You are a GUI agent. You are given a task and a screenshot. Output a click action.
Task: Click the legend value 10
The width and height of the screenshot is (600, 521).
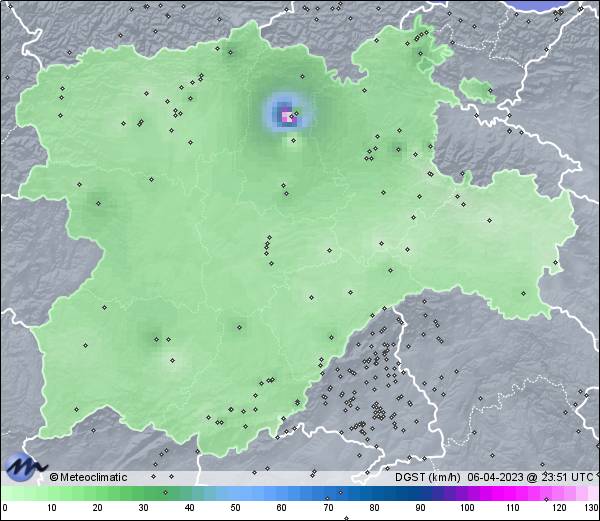[x=52, y=508]
